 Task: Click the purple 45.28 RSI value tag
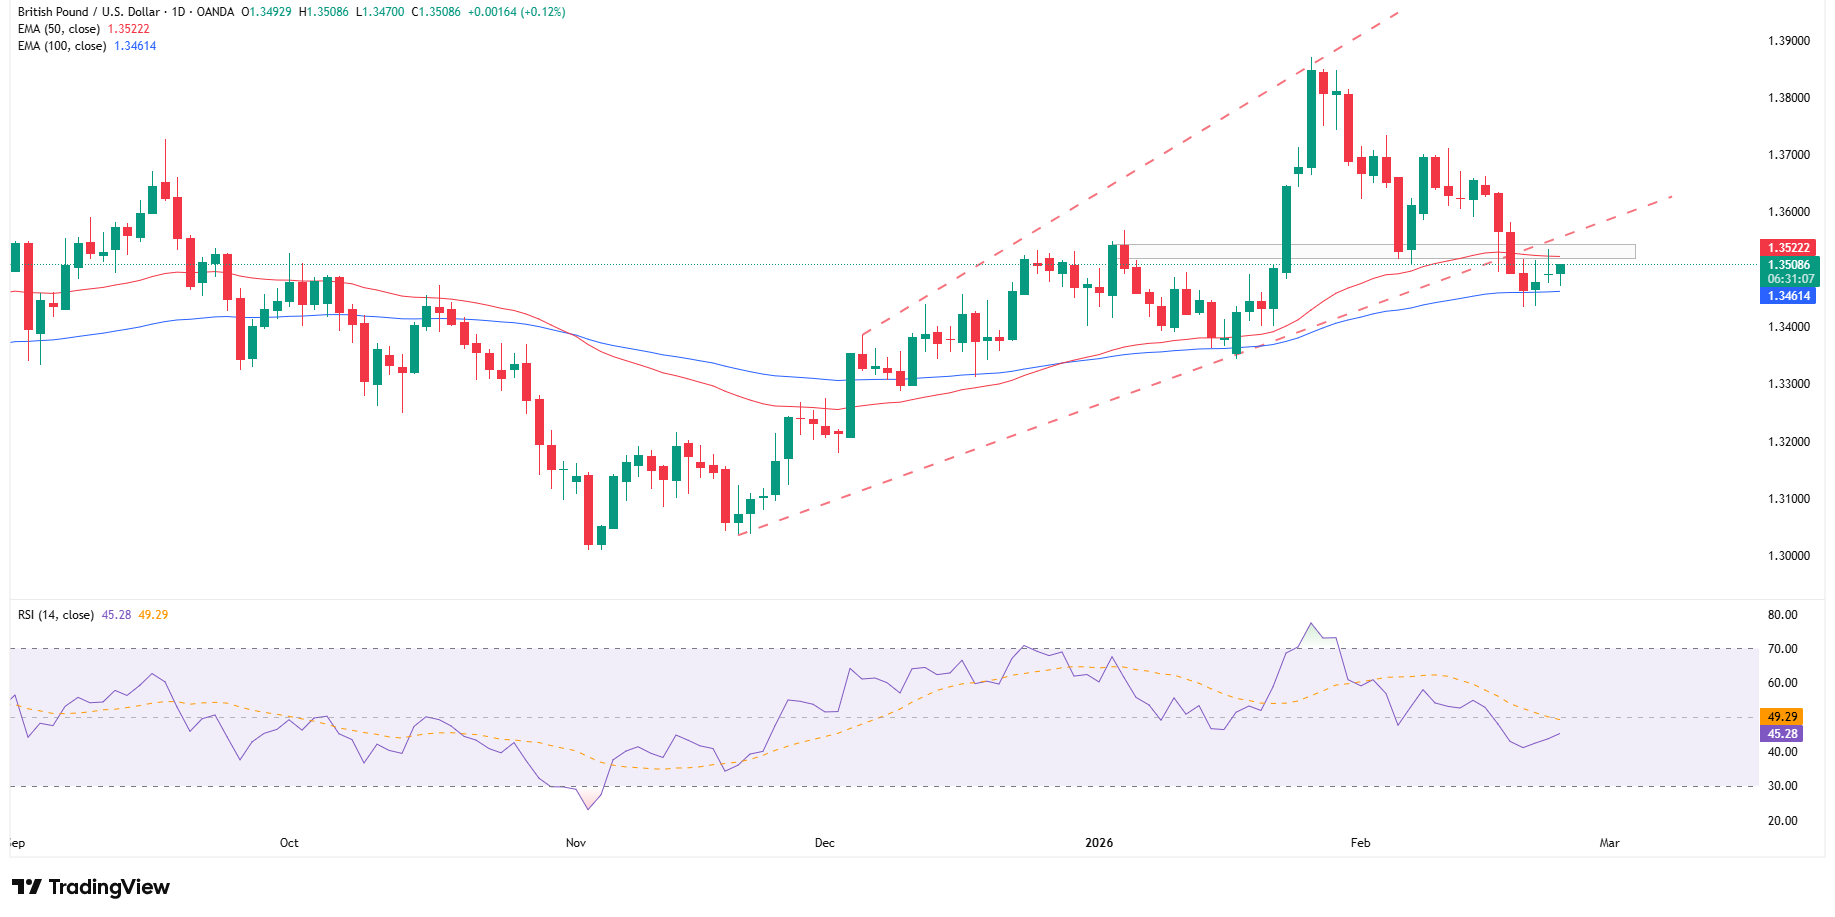point(1782,734)
